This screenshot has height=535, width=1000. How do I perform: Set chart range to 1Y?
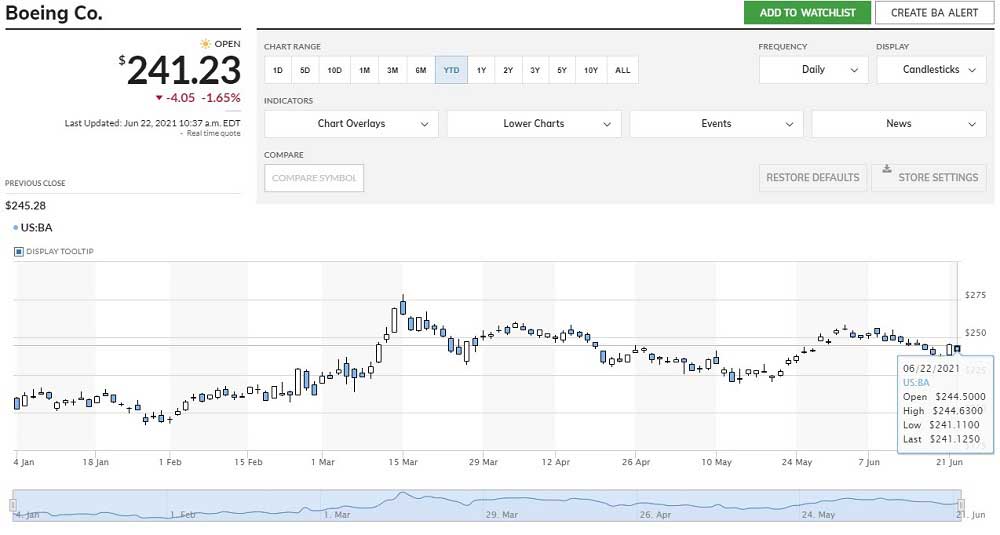[x=481, y=70]
